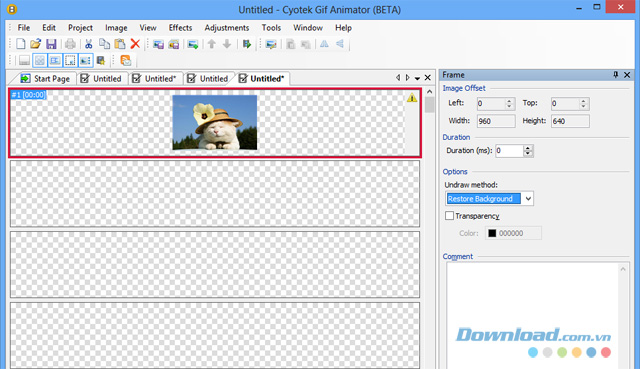Click the first add-frame image icon
Viewport: 640px width, 369px height.
(158, 44)
